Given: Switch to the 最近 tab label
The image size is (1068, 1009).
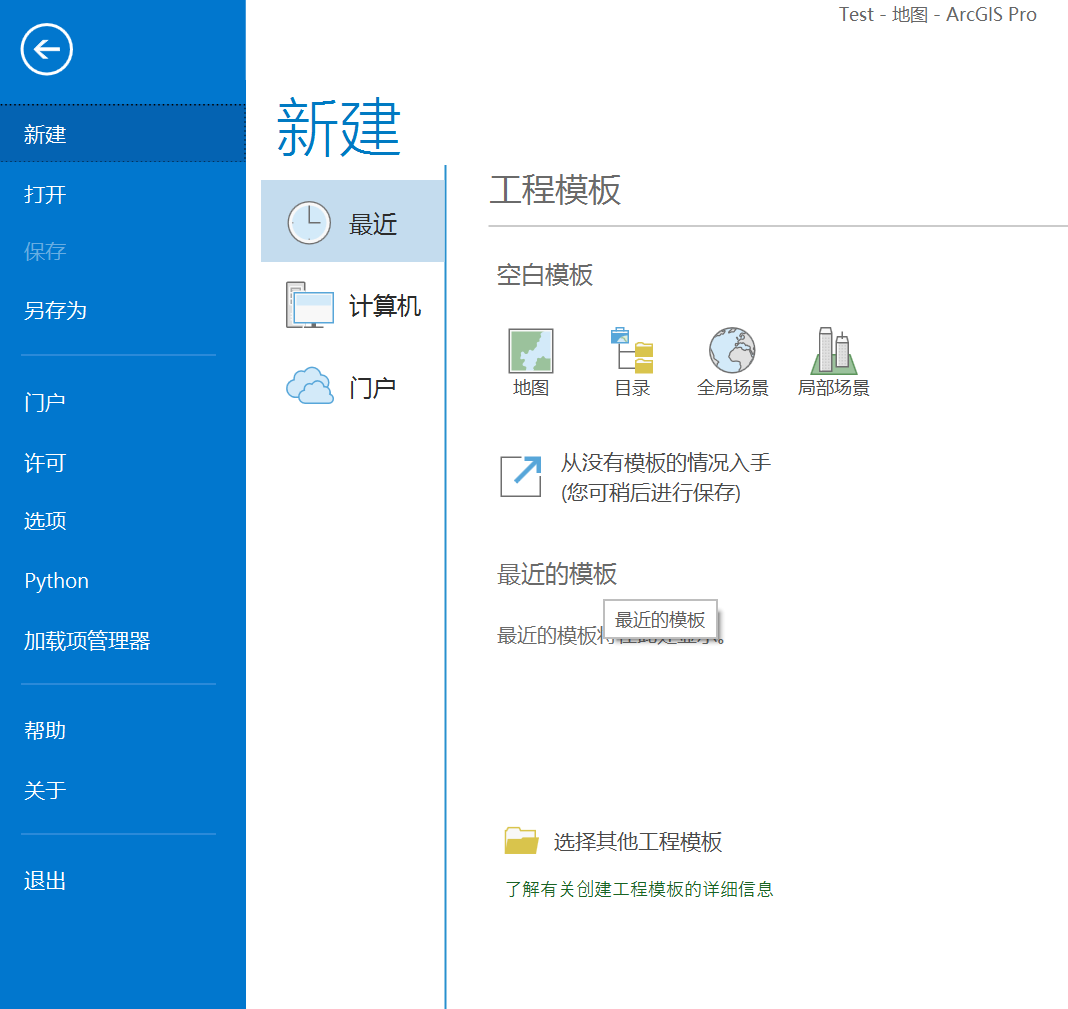Looking at the screenshot, I should point(373,224).
